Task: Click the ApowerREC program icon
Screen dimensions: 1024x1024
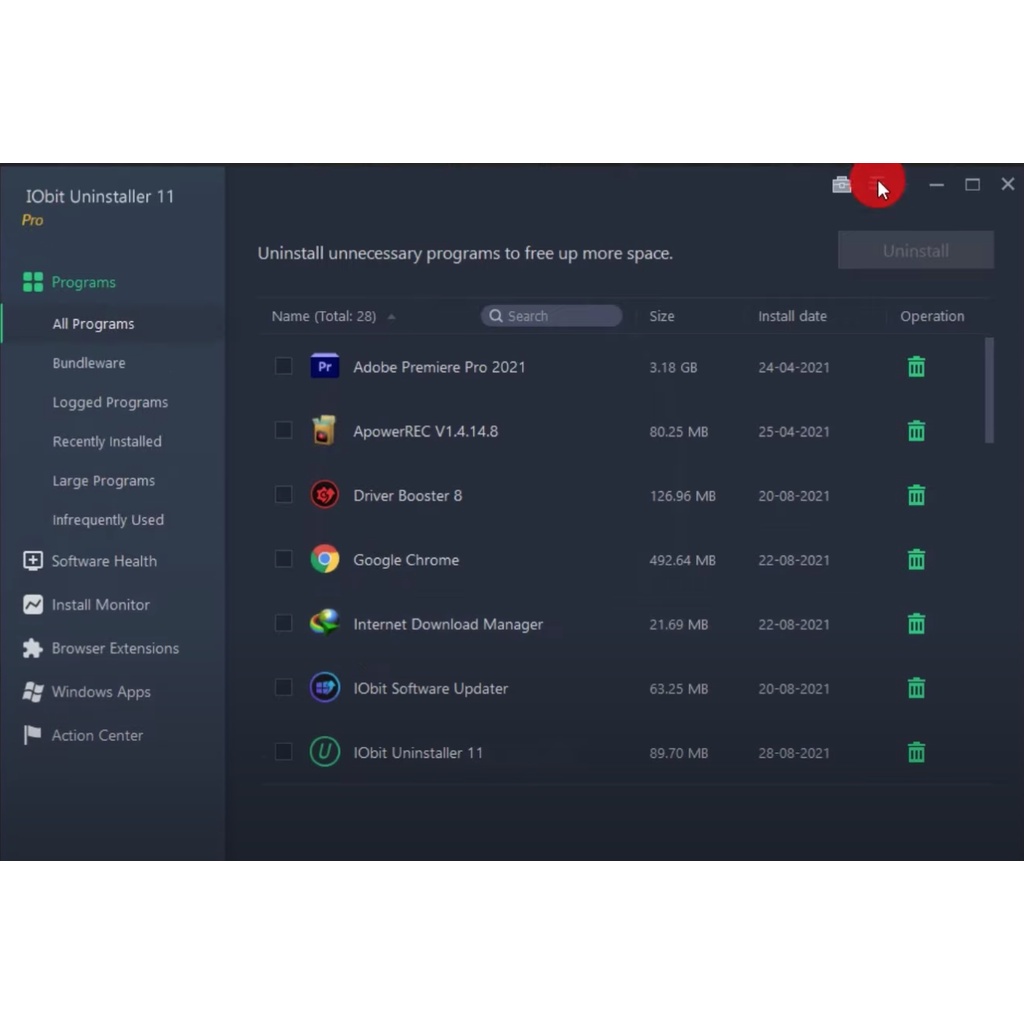Action: click(324, 431)
